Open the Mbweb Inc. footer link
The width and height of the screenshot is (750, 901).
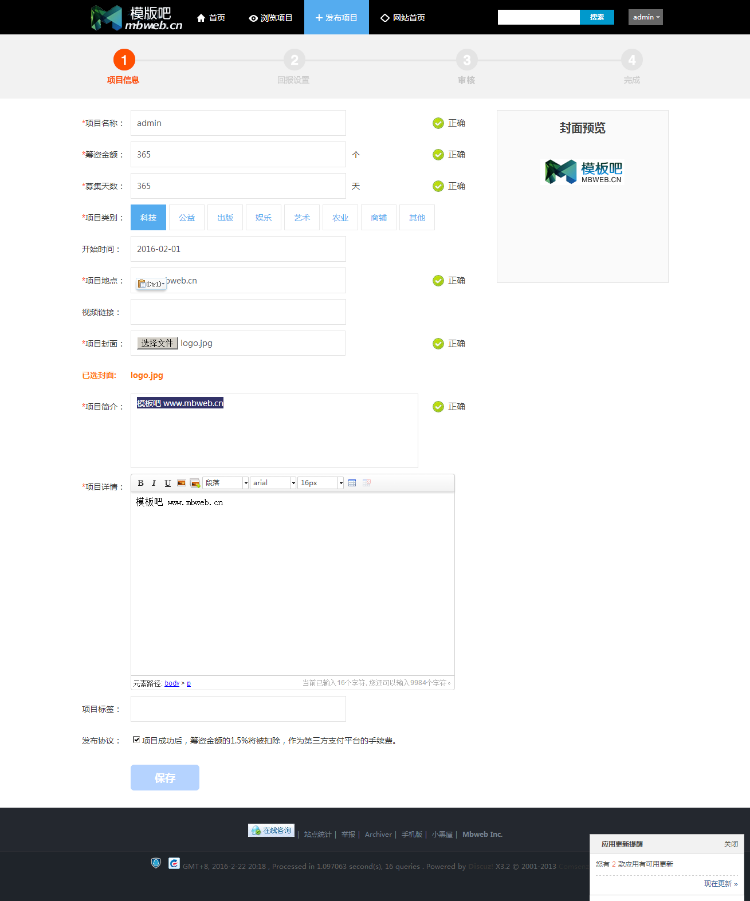pos(483,834)
